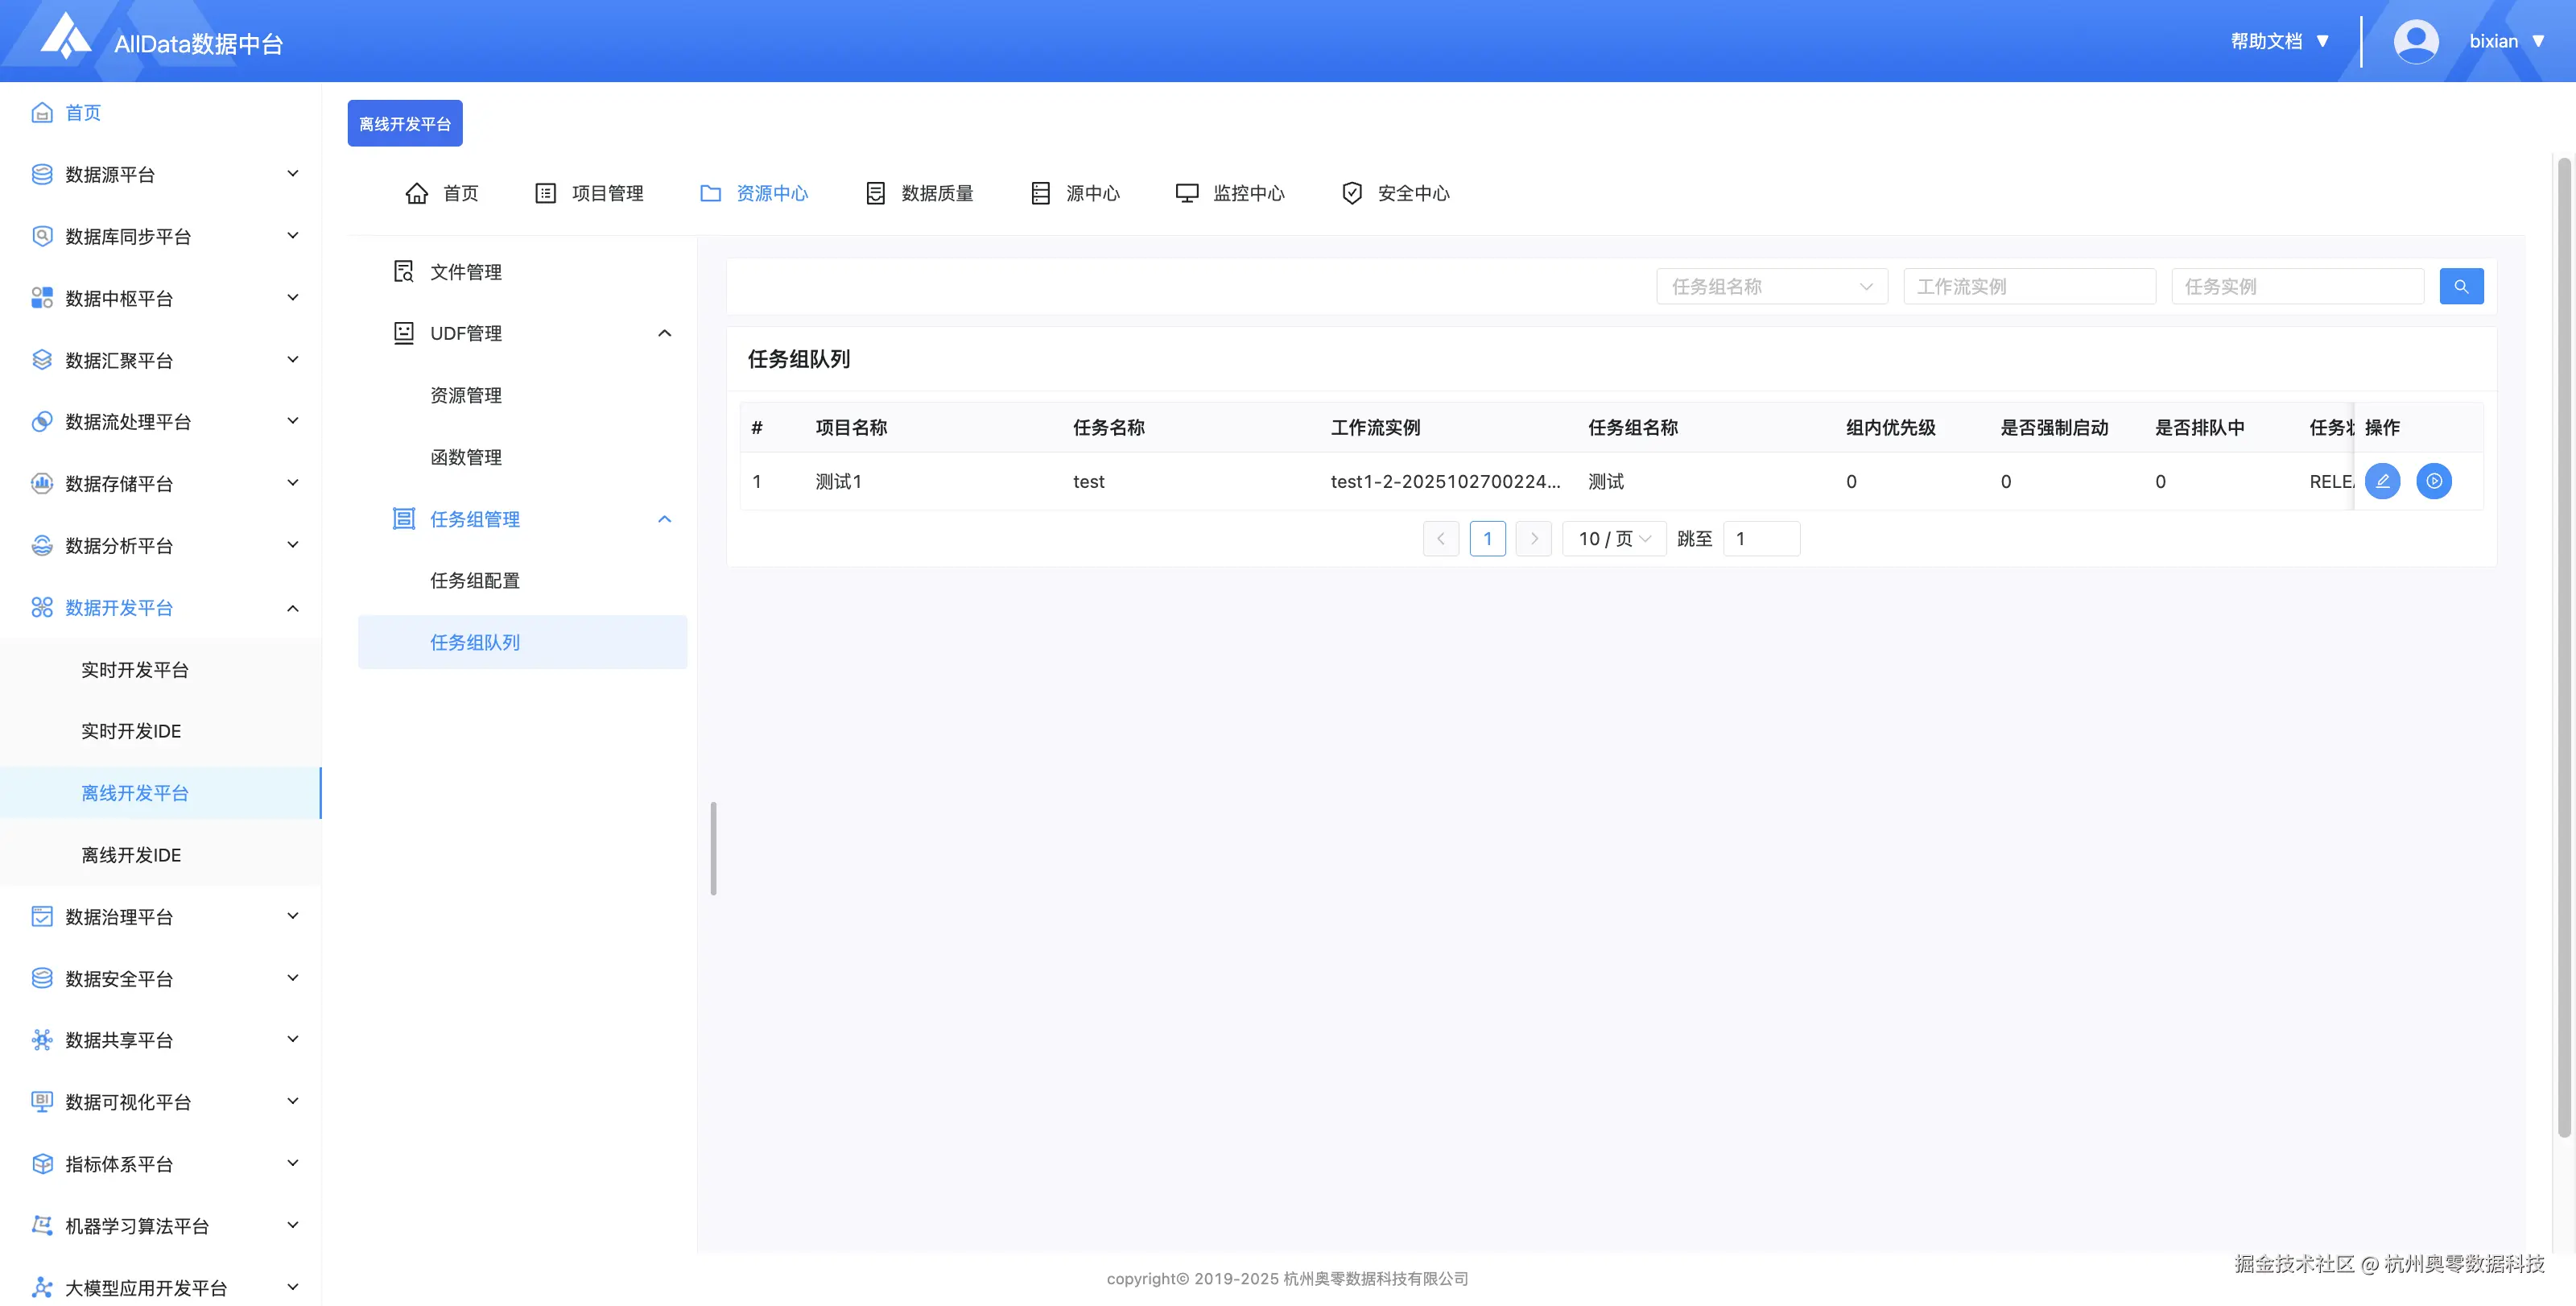Click the 文件管理 file icon
The width and height of the screenshot is (2576, 1306).
click(x=403, y=272)
